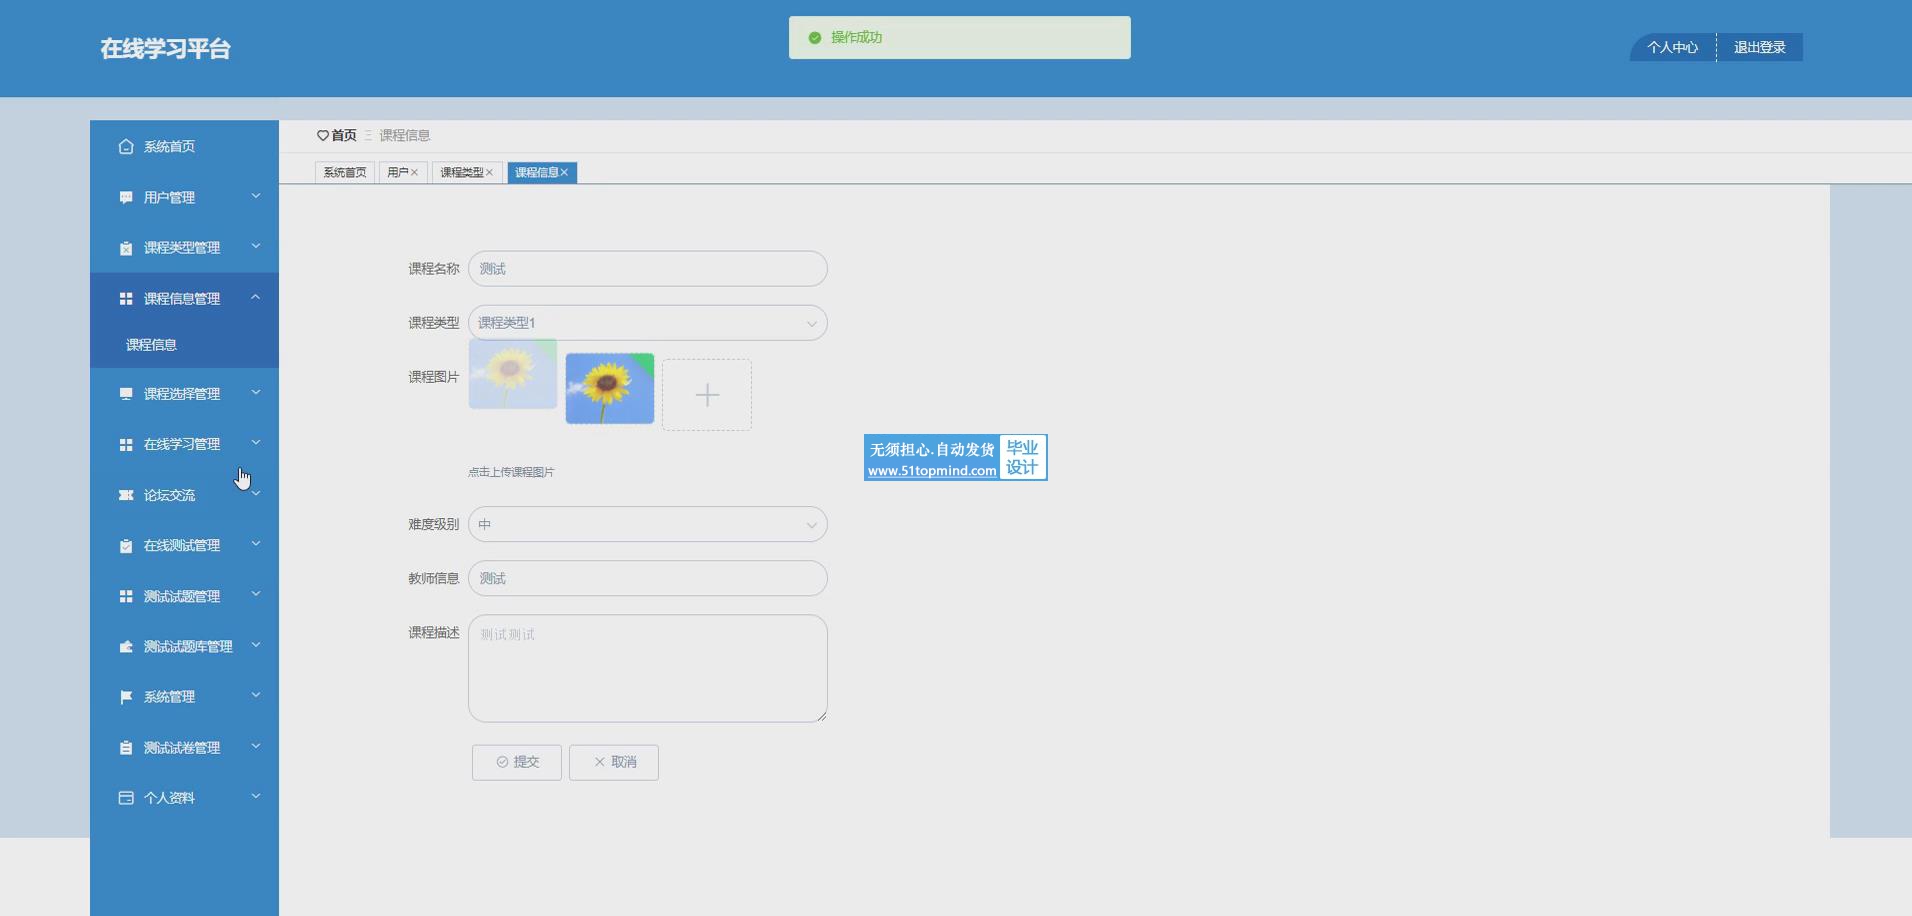Viewport: 1912px width, 916px height.
Task: Click the plus icon to upload image
Action: coord(707,395)
